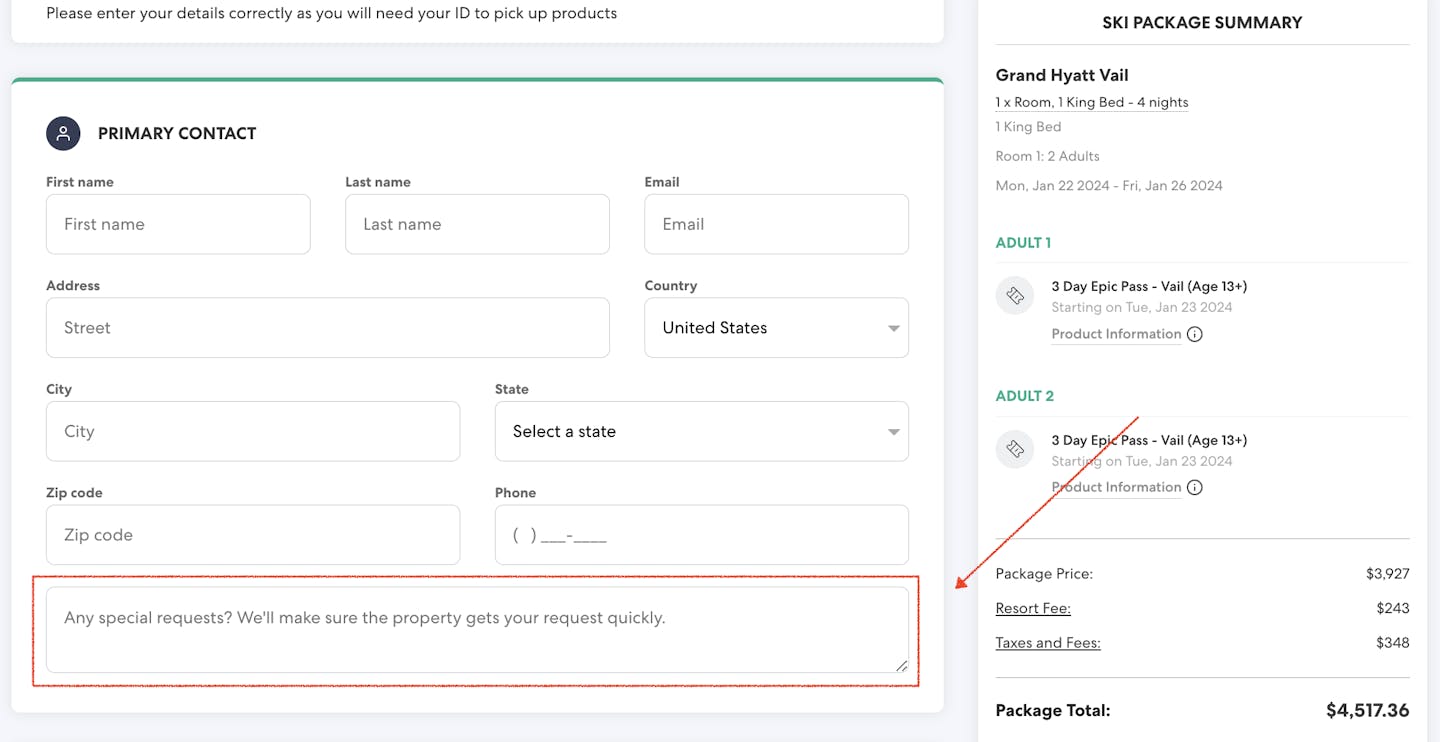Click the room details link for King Bed
Screen dimensions: 1440x742
point(1091,102)
